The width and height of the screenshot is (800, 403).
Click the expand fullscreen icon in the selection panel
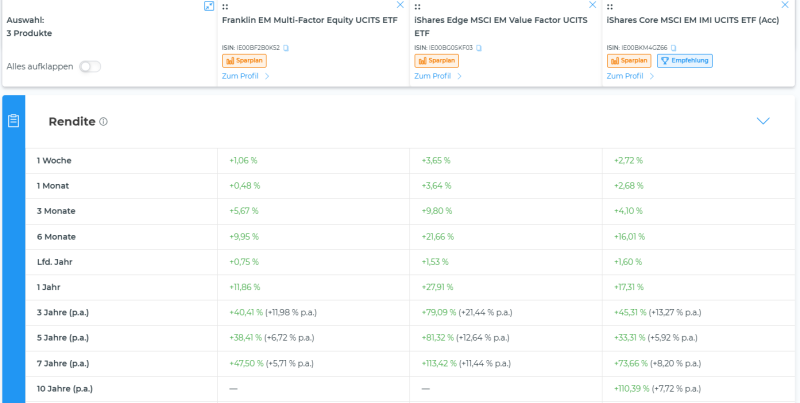209,6
